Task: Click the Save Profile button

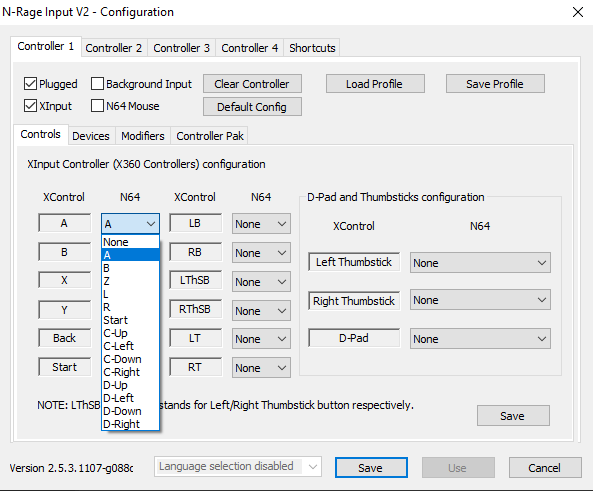Action: pos(495,84)
